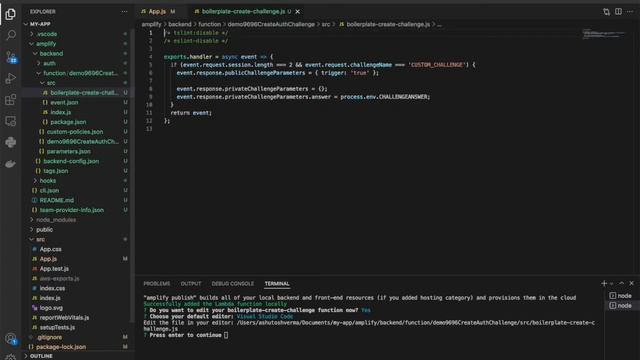Open the Explorer view icon

click(x=11, y=14)
